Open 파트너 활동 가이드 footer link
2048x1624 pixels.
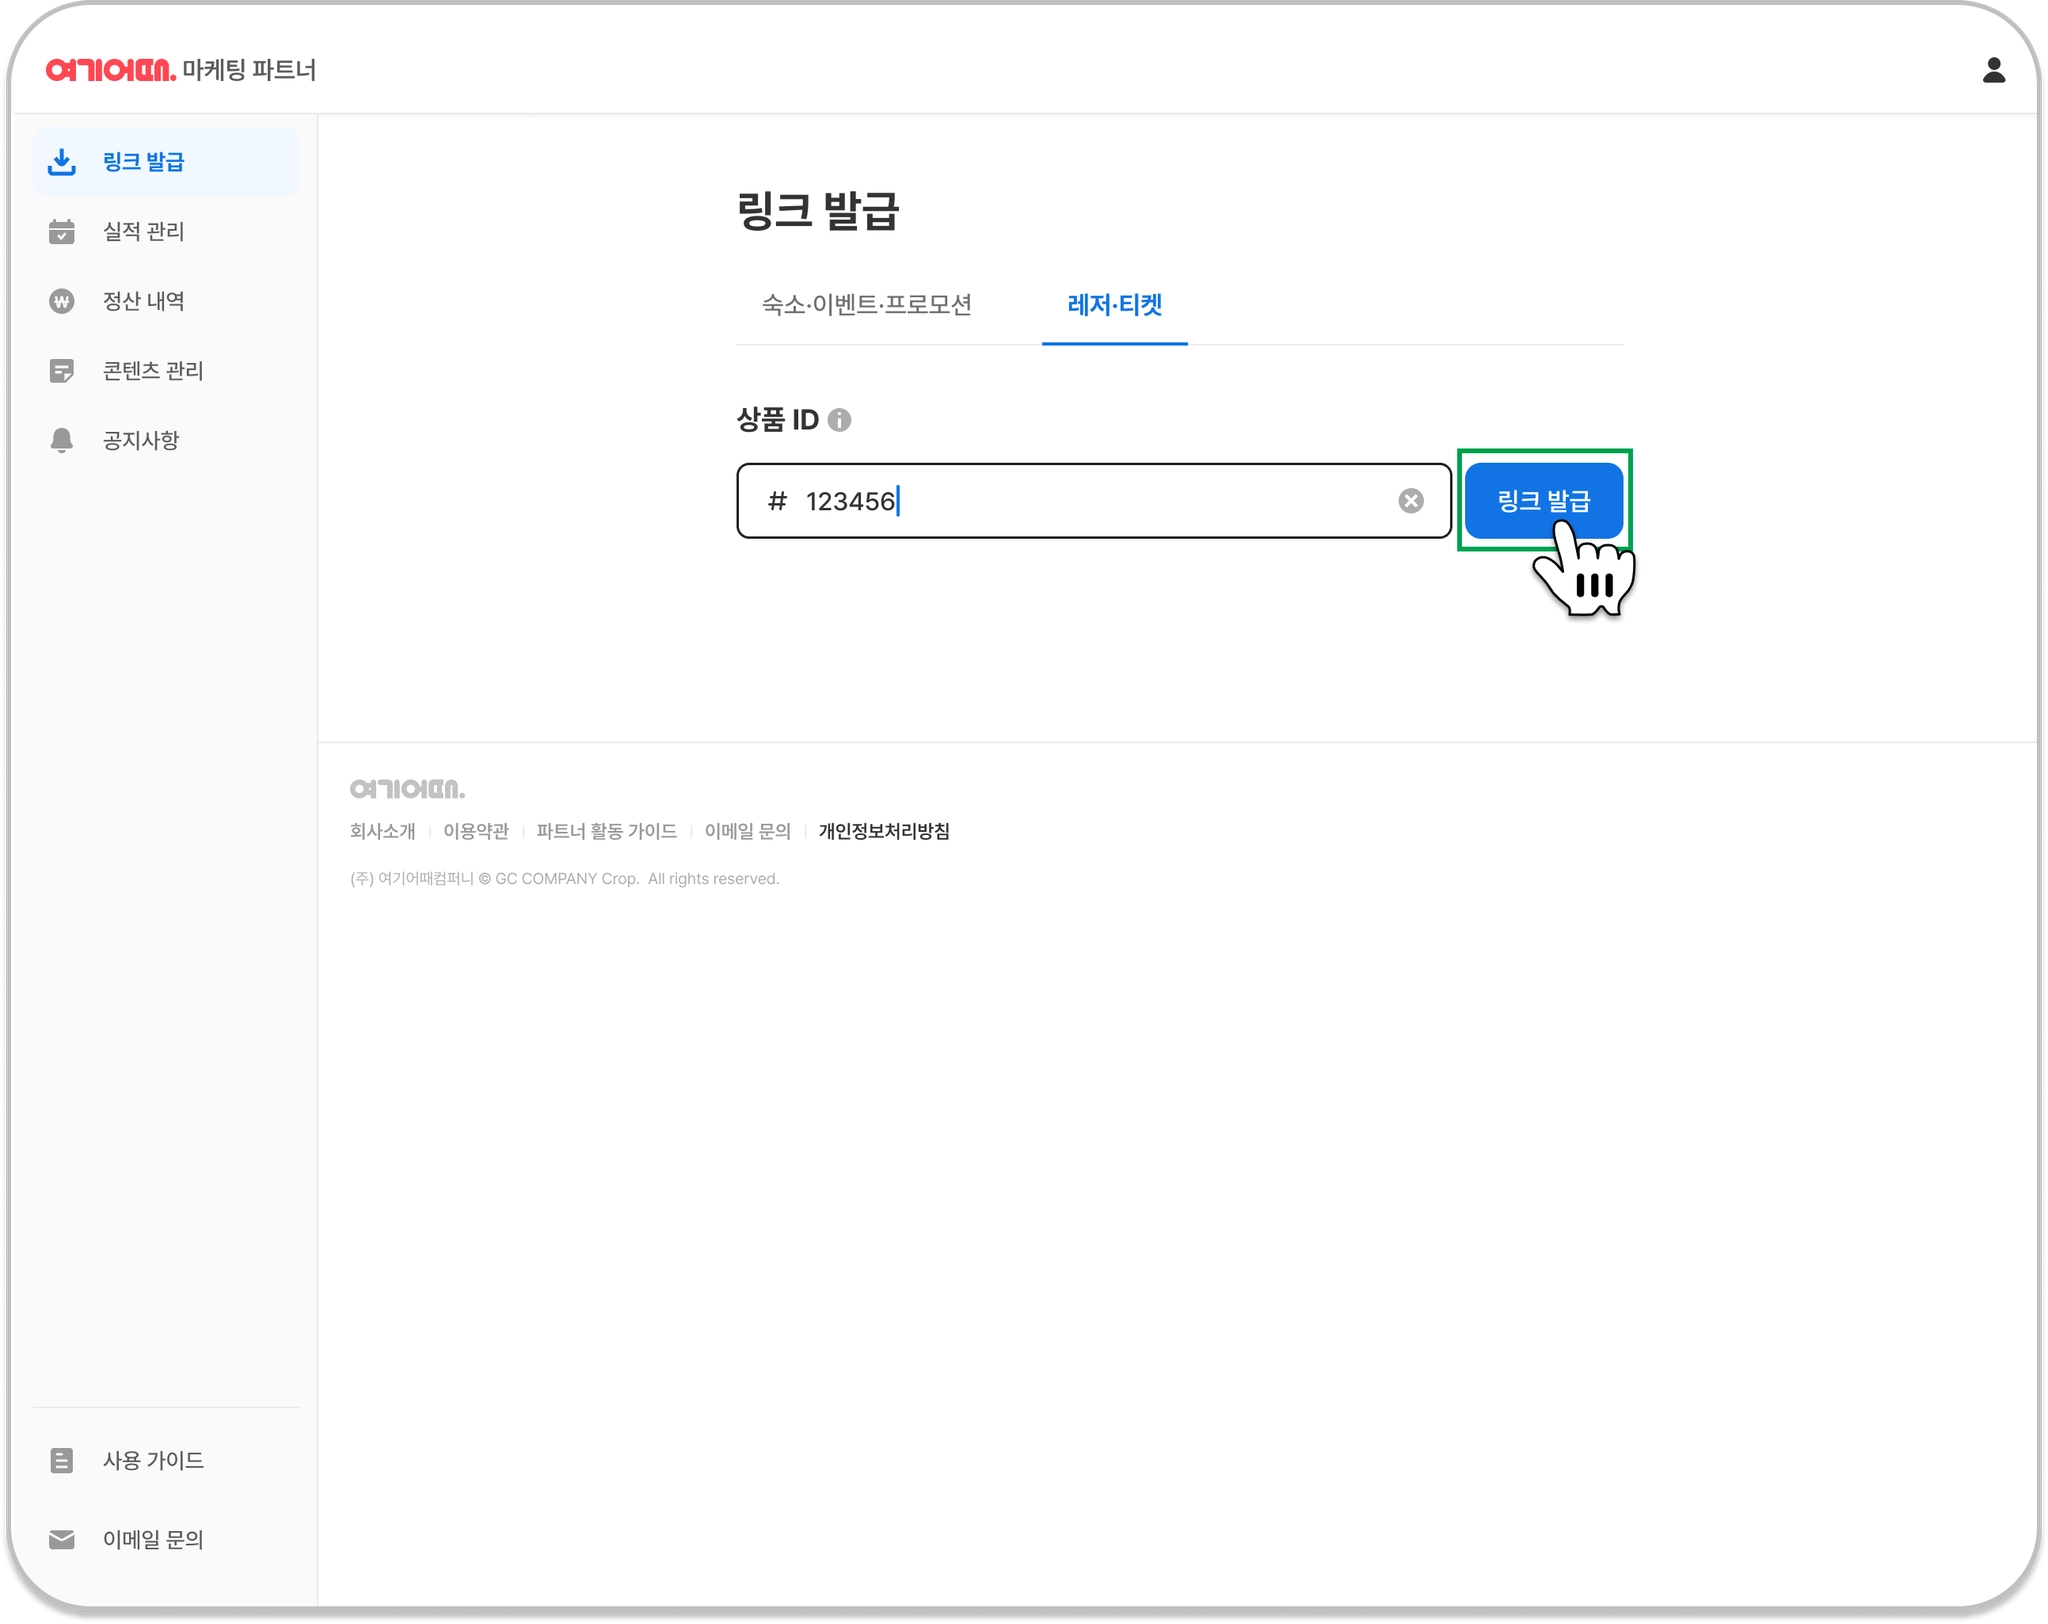606,831
